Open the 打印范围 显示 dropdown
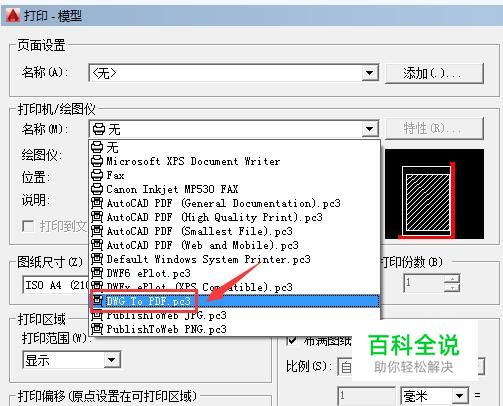 (72, 360)
